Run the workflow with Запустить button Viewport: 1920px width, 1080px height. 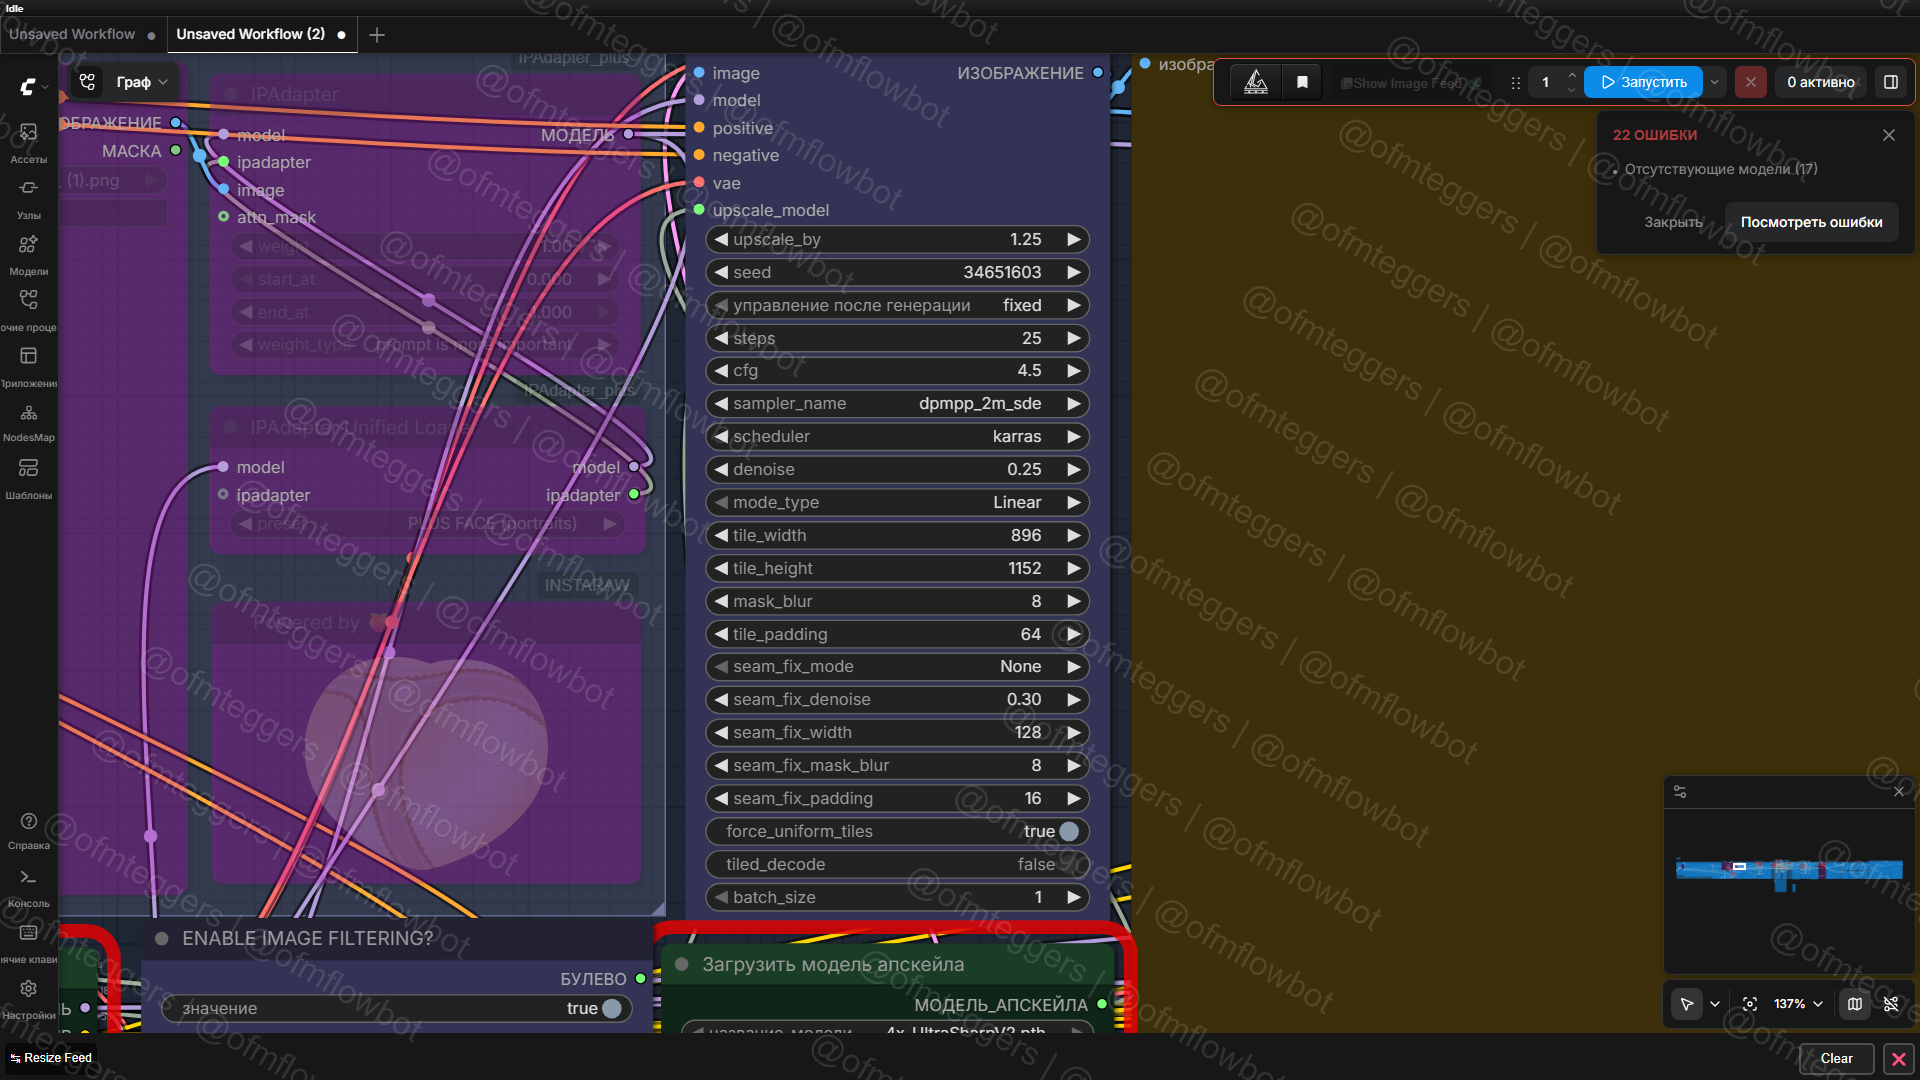click(x=1643, y=82)
